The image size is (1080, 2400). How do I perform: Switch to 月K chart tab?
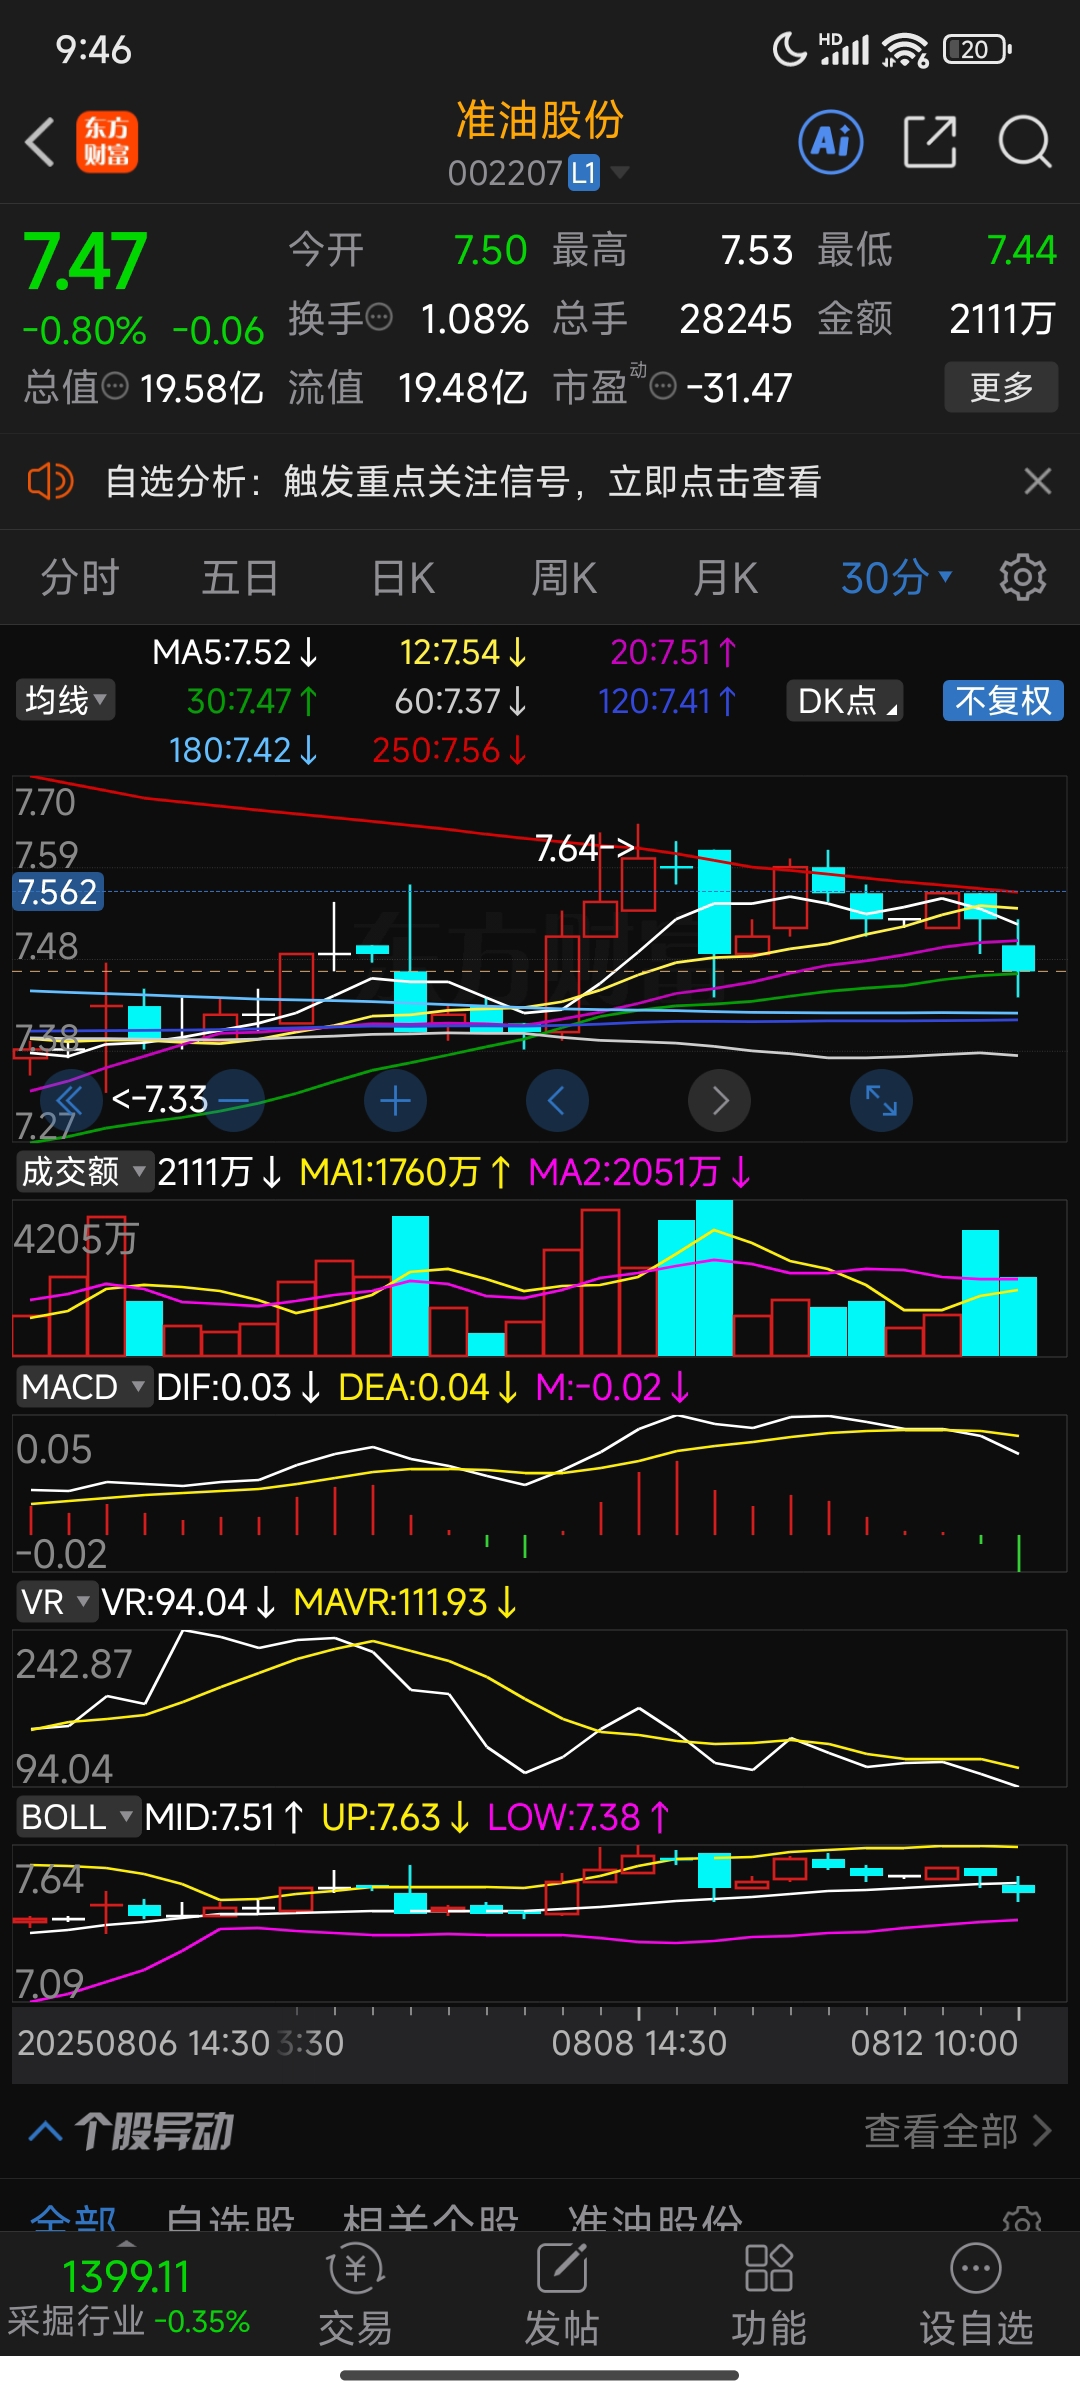725,578
